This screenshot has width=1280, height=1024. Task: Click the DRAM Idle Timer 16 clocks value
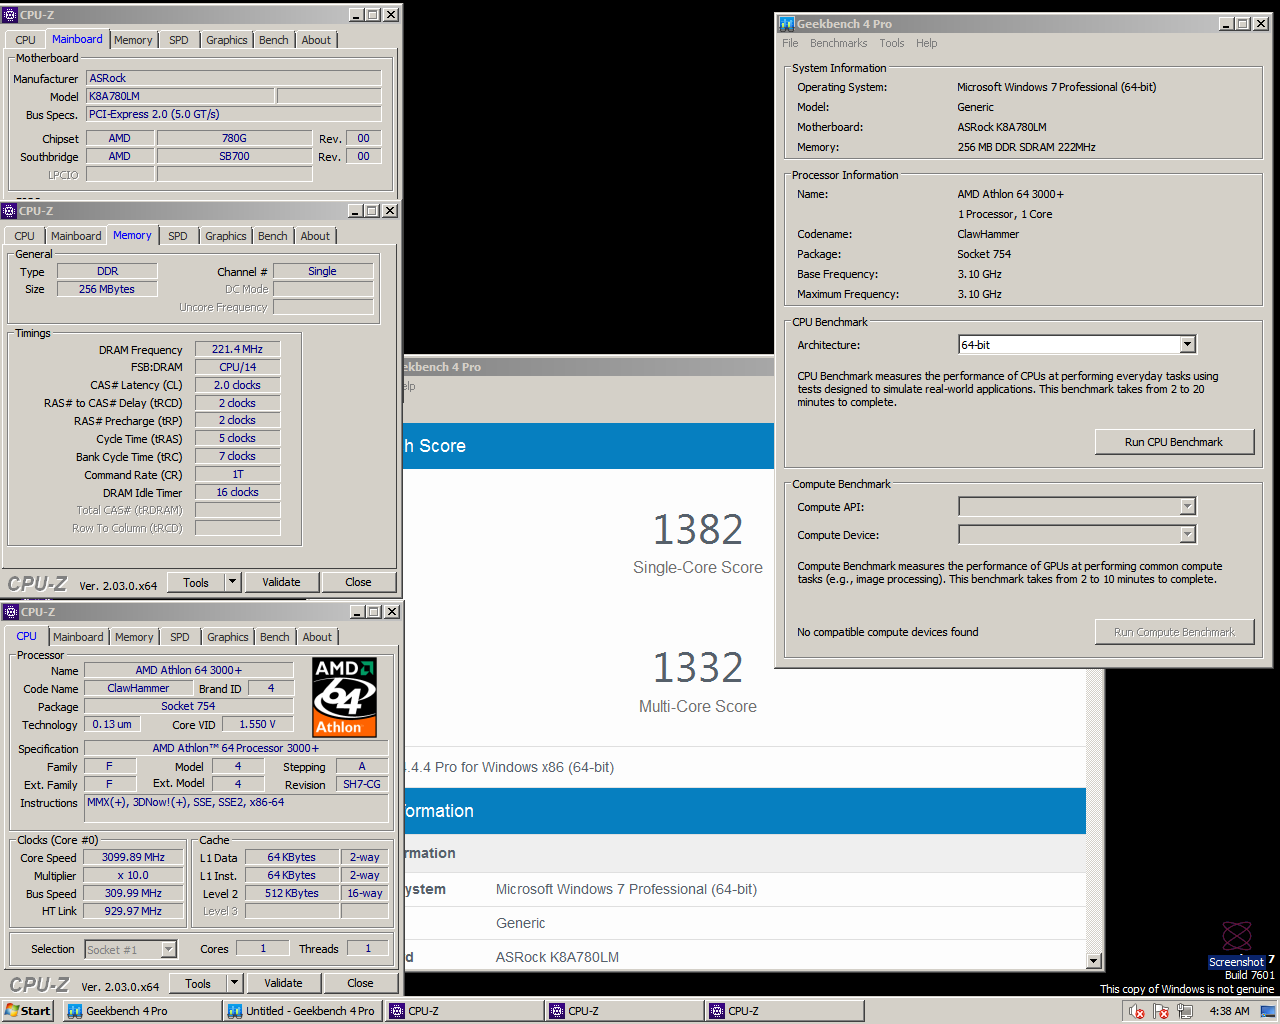[x=237, y=492]
